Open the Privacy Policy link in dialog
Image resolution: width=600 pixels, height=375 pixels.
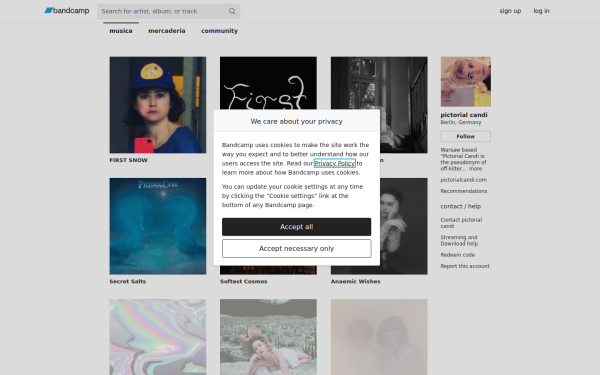[335, 163]
